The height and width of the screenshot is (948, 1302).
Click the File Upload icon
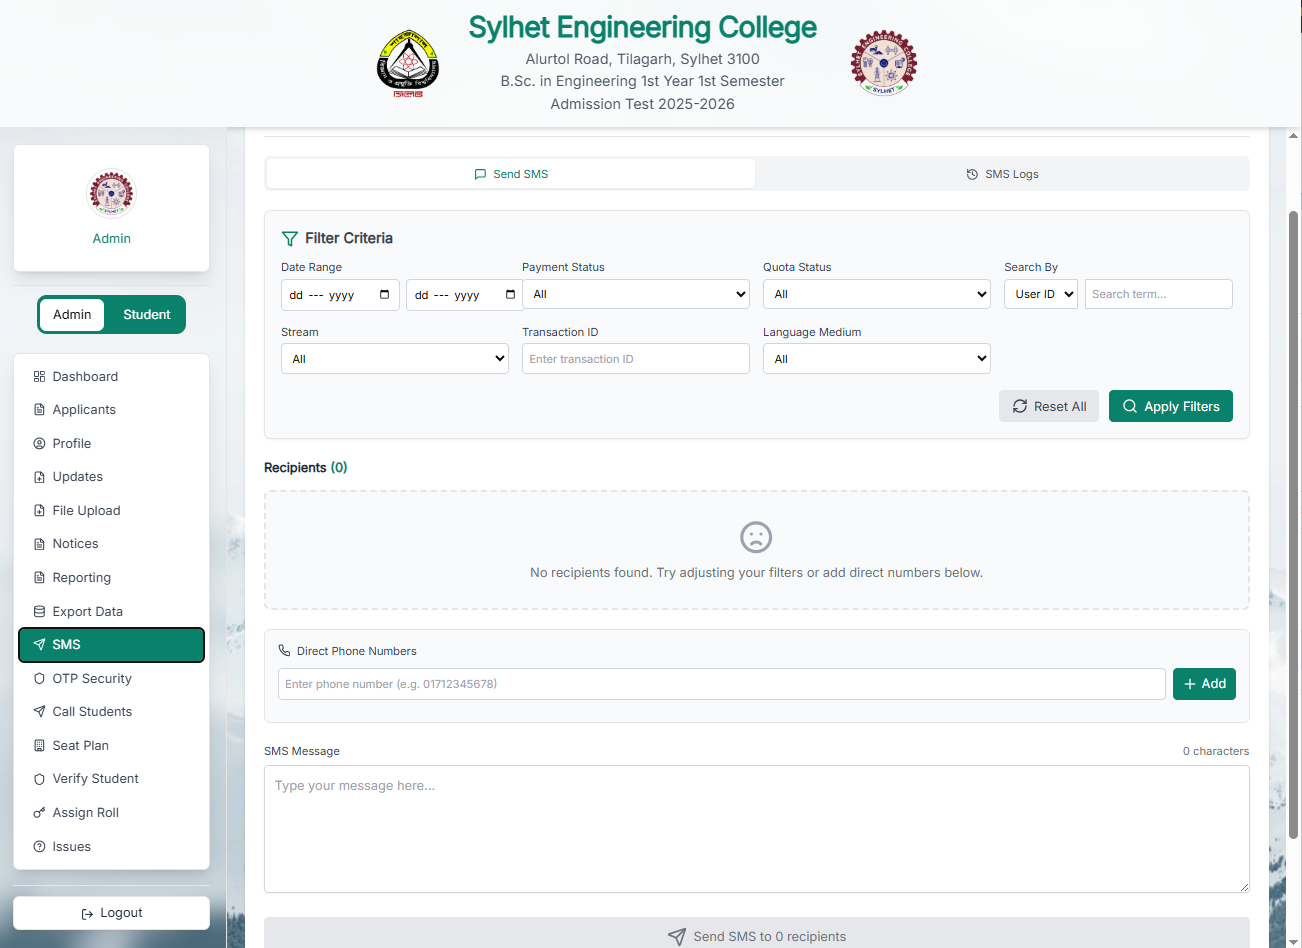(39, 511)
